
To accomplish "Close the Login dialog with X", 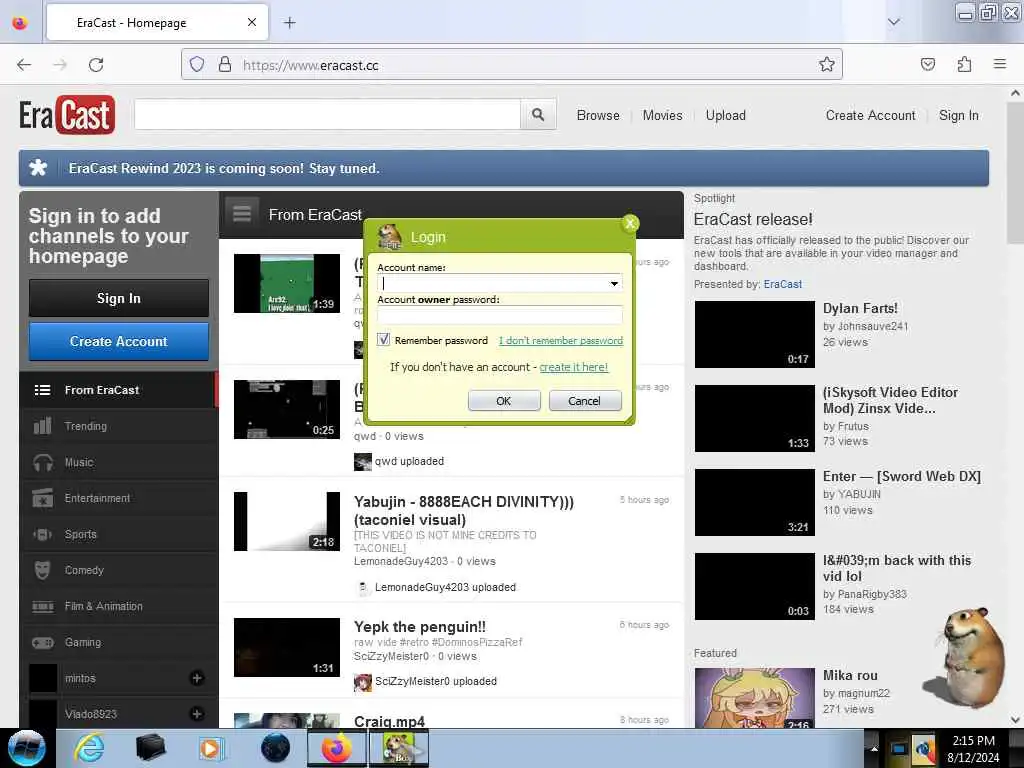I will point(630,223).
